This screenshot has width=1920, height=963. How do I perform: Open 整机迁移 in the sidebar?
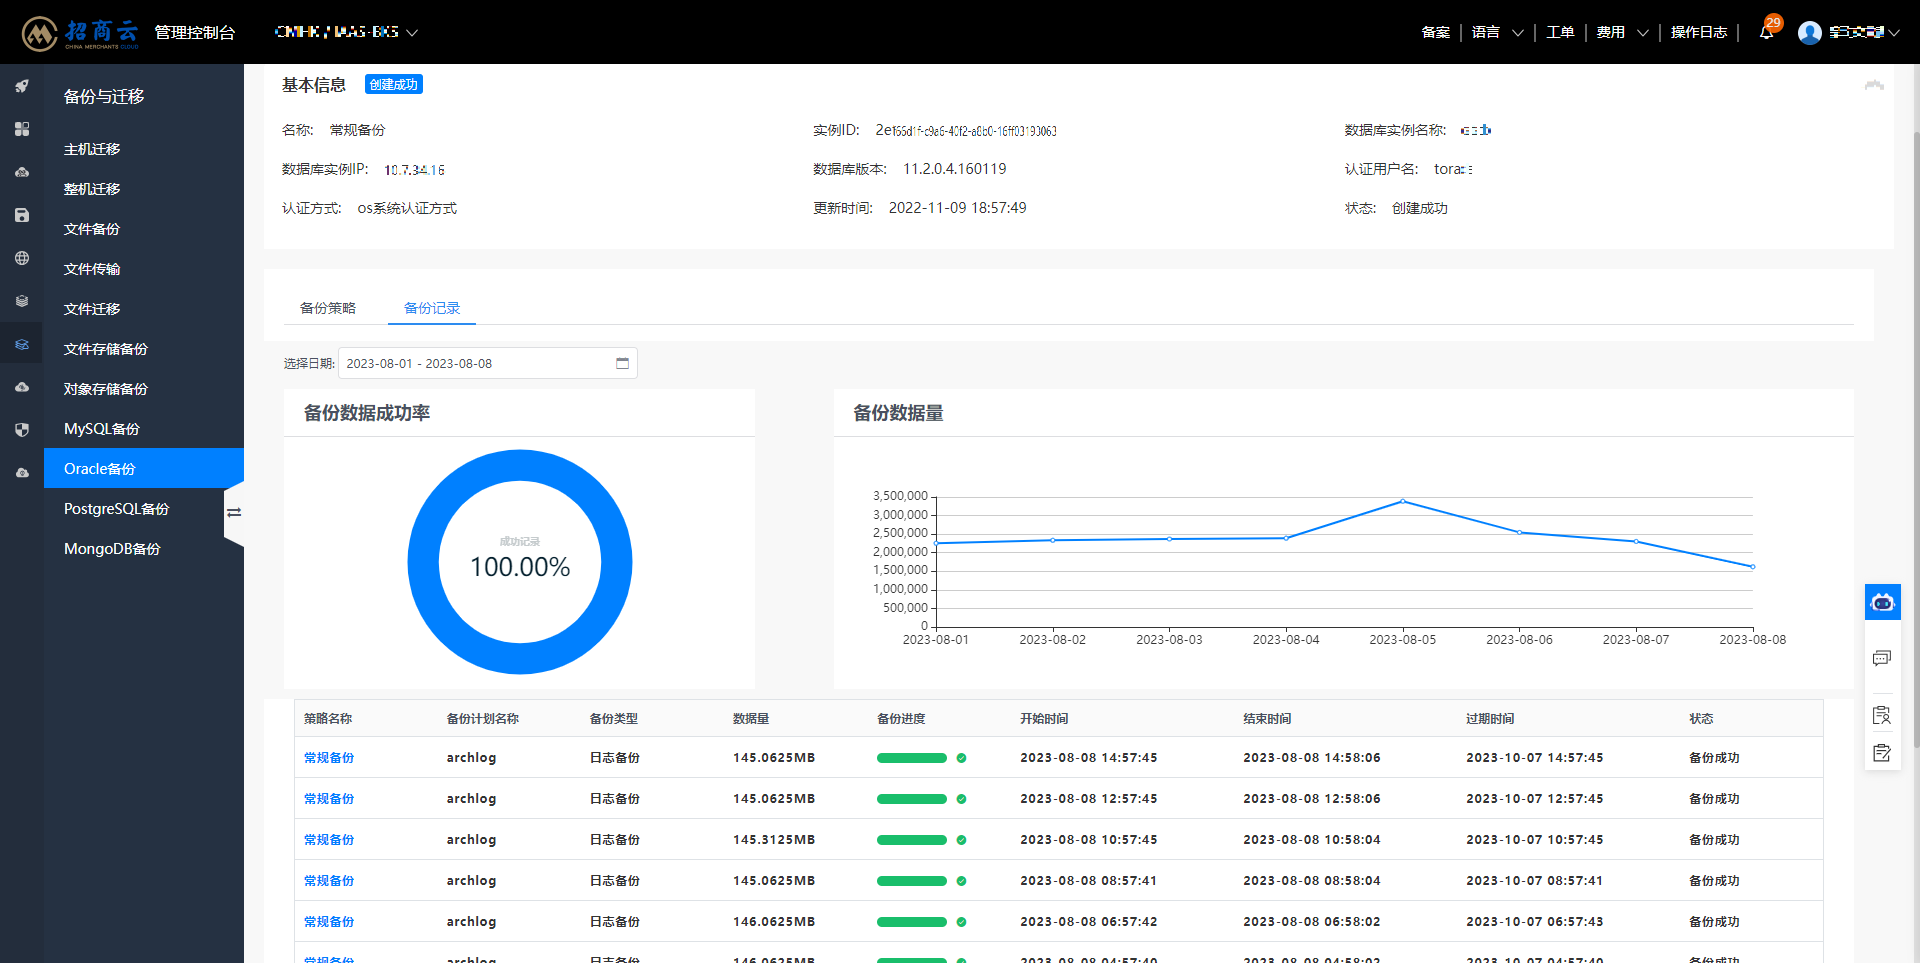click(92, 189)
